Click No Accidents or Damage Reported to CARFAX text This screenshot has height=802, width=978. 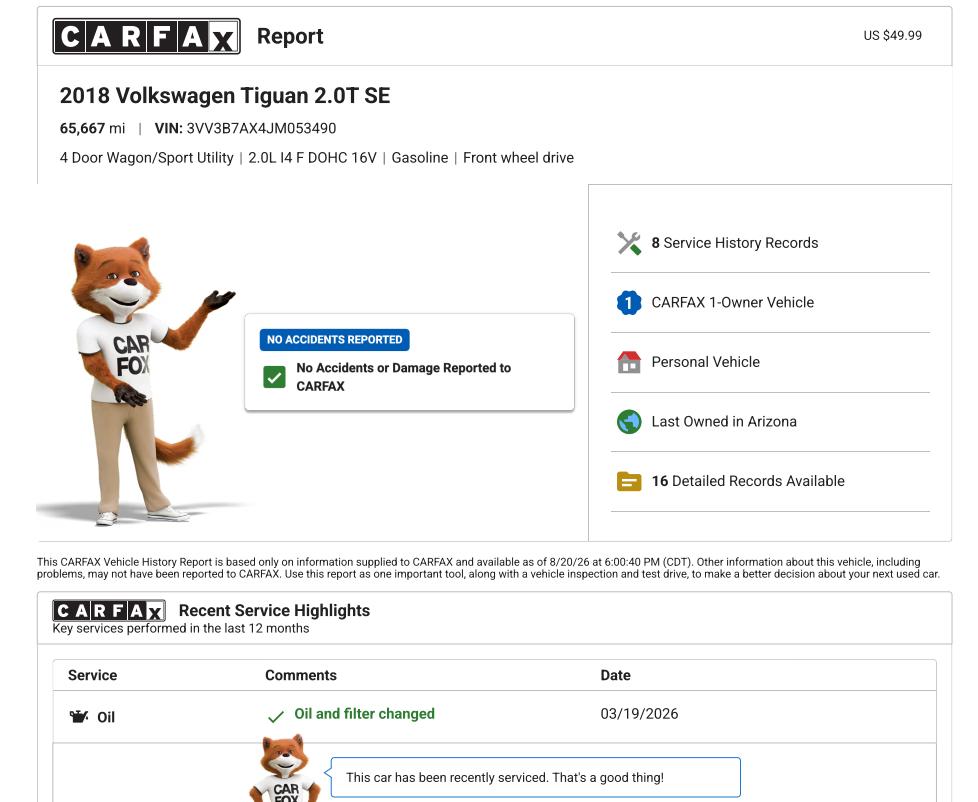point(404,377)
